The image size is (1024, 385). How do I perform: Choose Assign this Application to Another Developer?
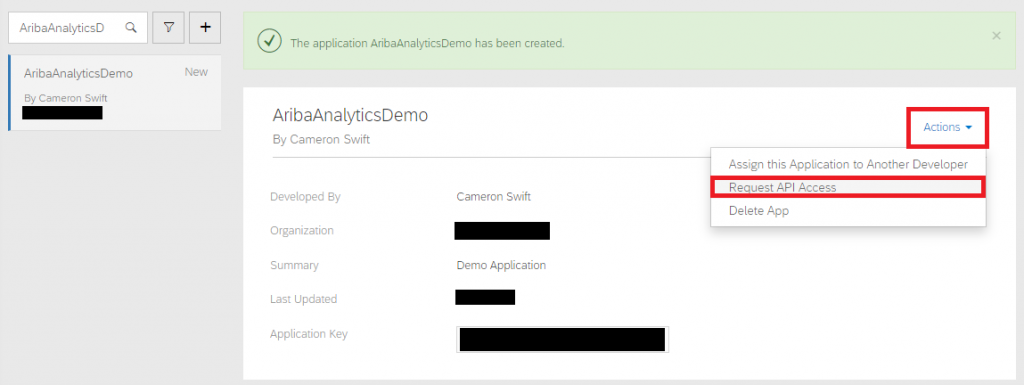pos(848,164)
